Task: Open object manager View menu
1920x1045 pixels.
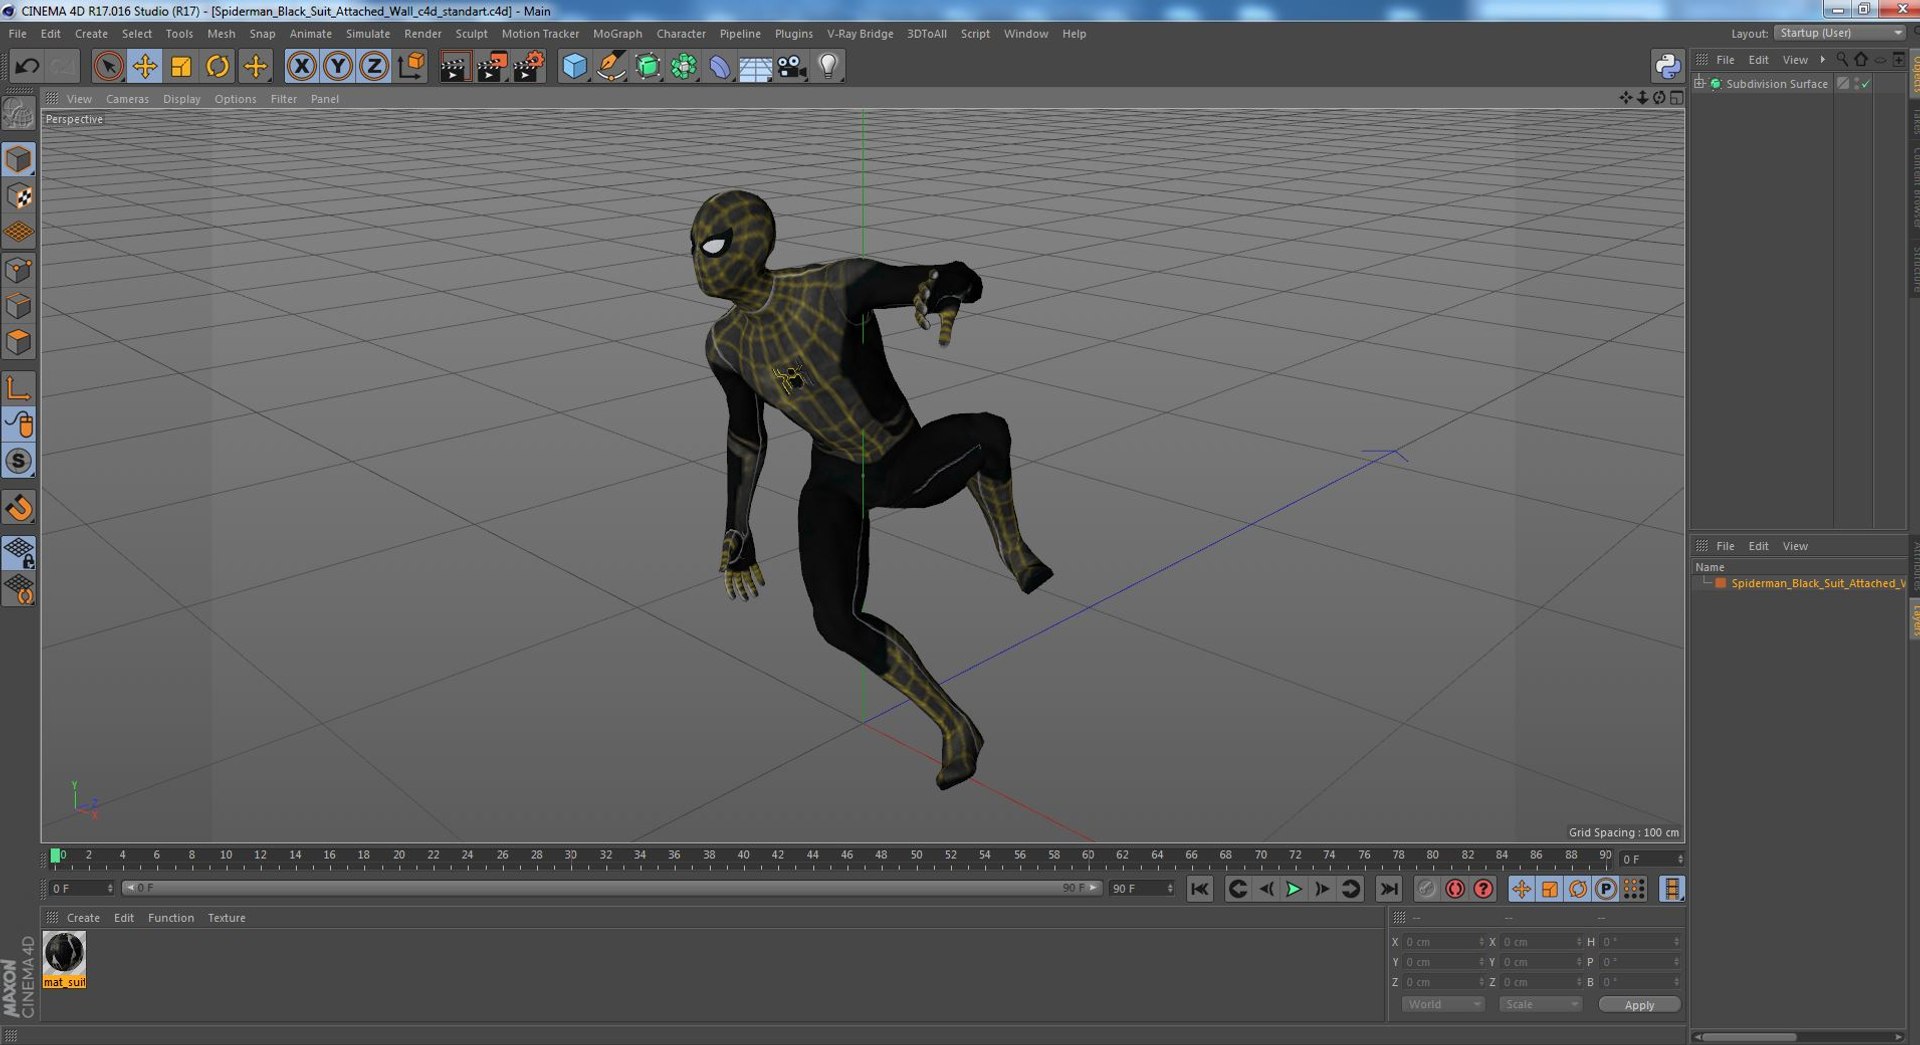Action: (x=1795, y=60)
